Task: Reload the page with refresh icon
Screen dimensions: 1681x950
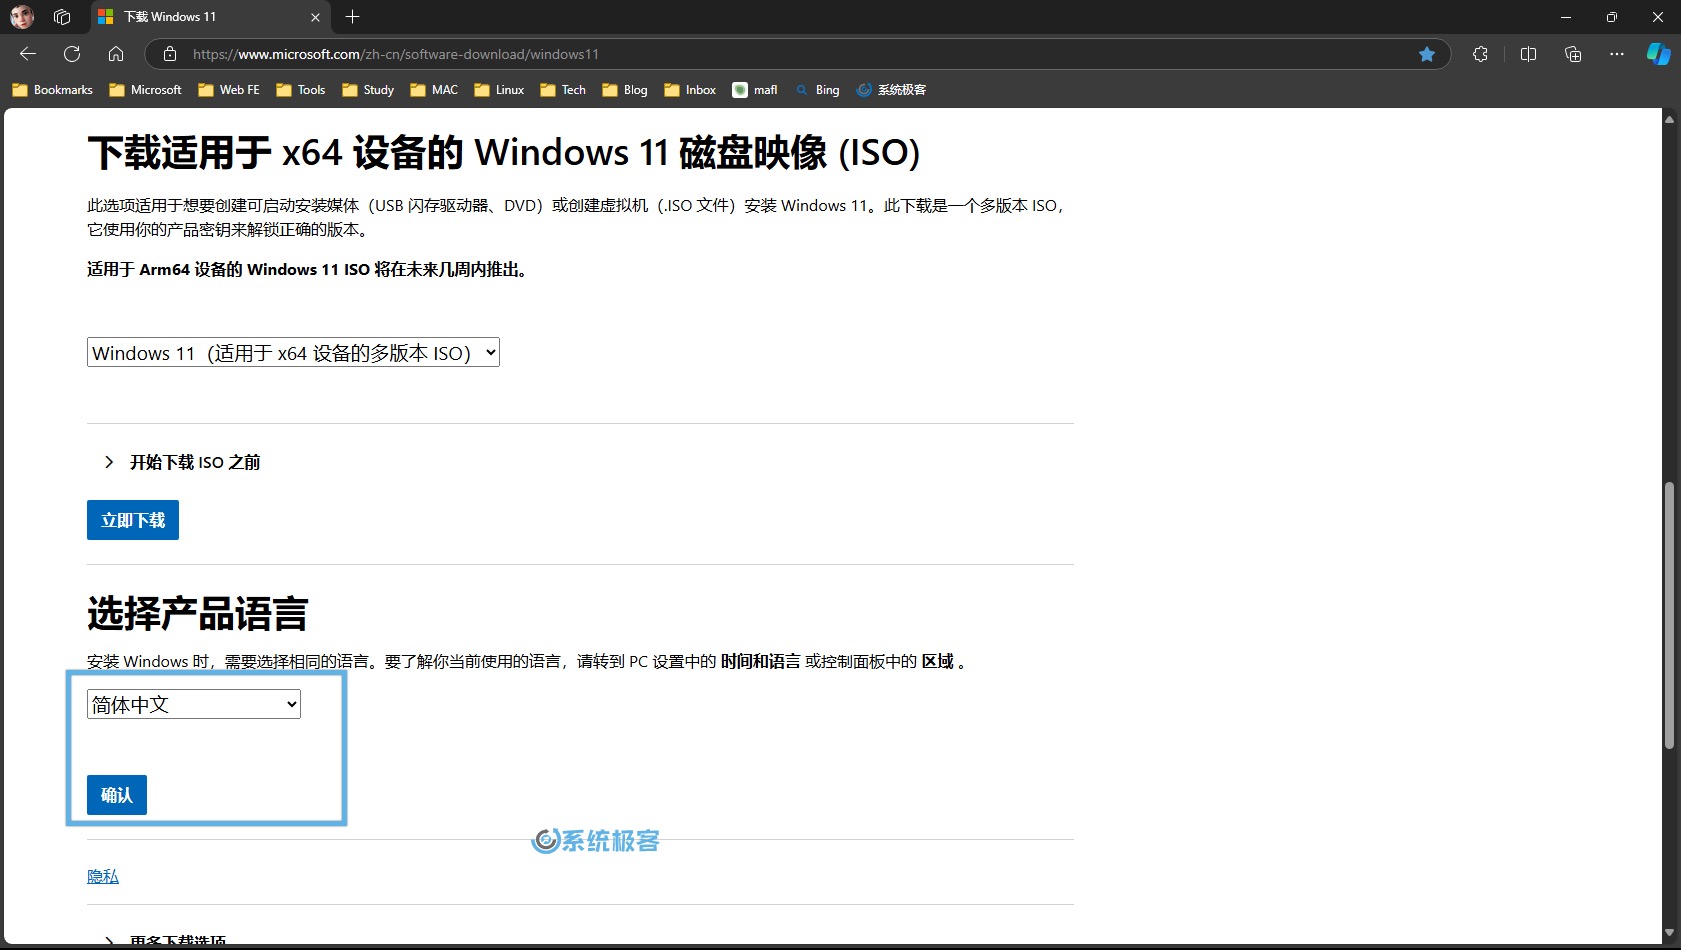Action: (72, 54)
